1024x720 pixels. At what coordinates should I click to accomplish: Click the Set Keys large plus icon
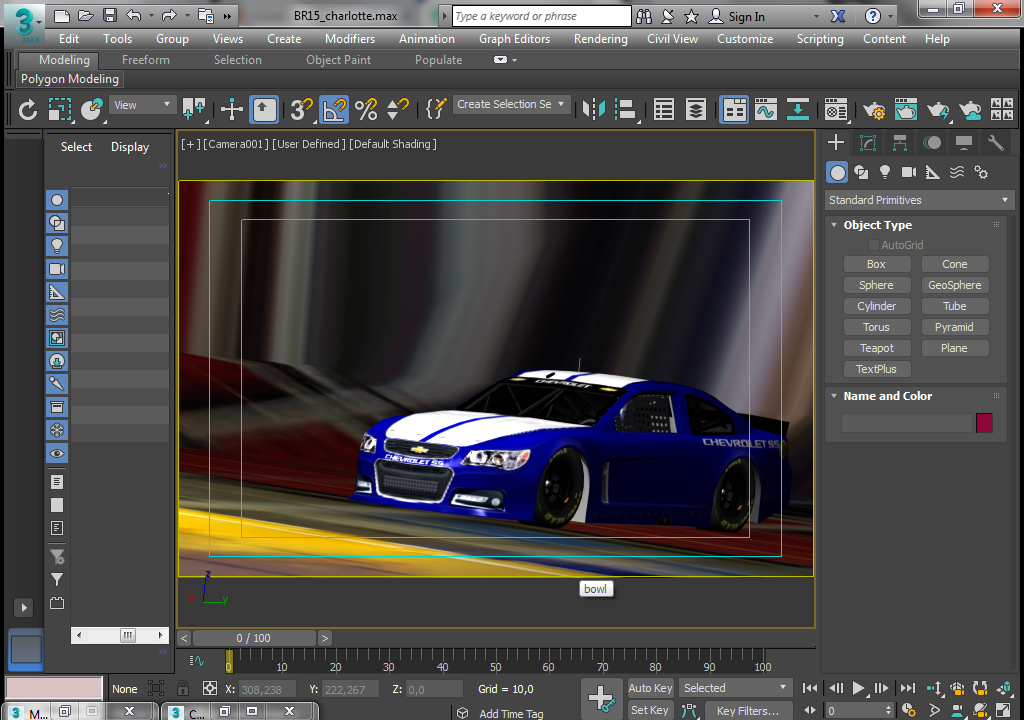coord(601,698)
